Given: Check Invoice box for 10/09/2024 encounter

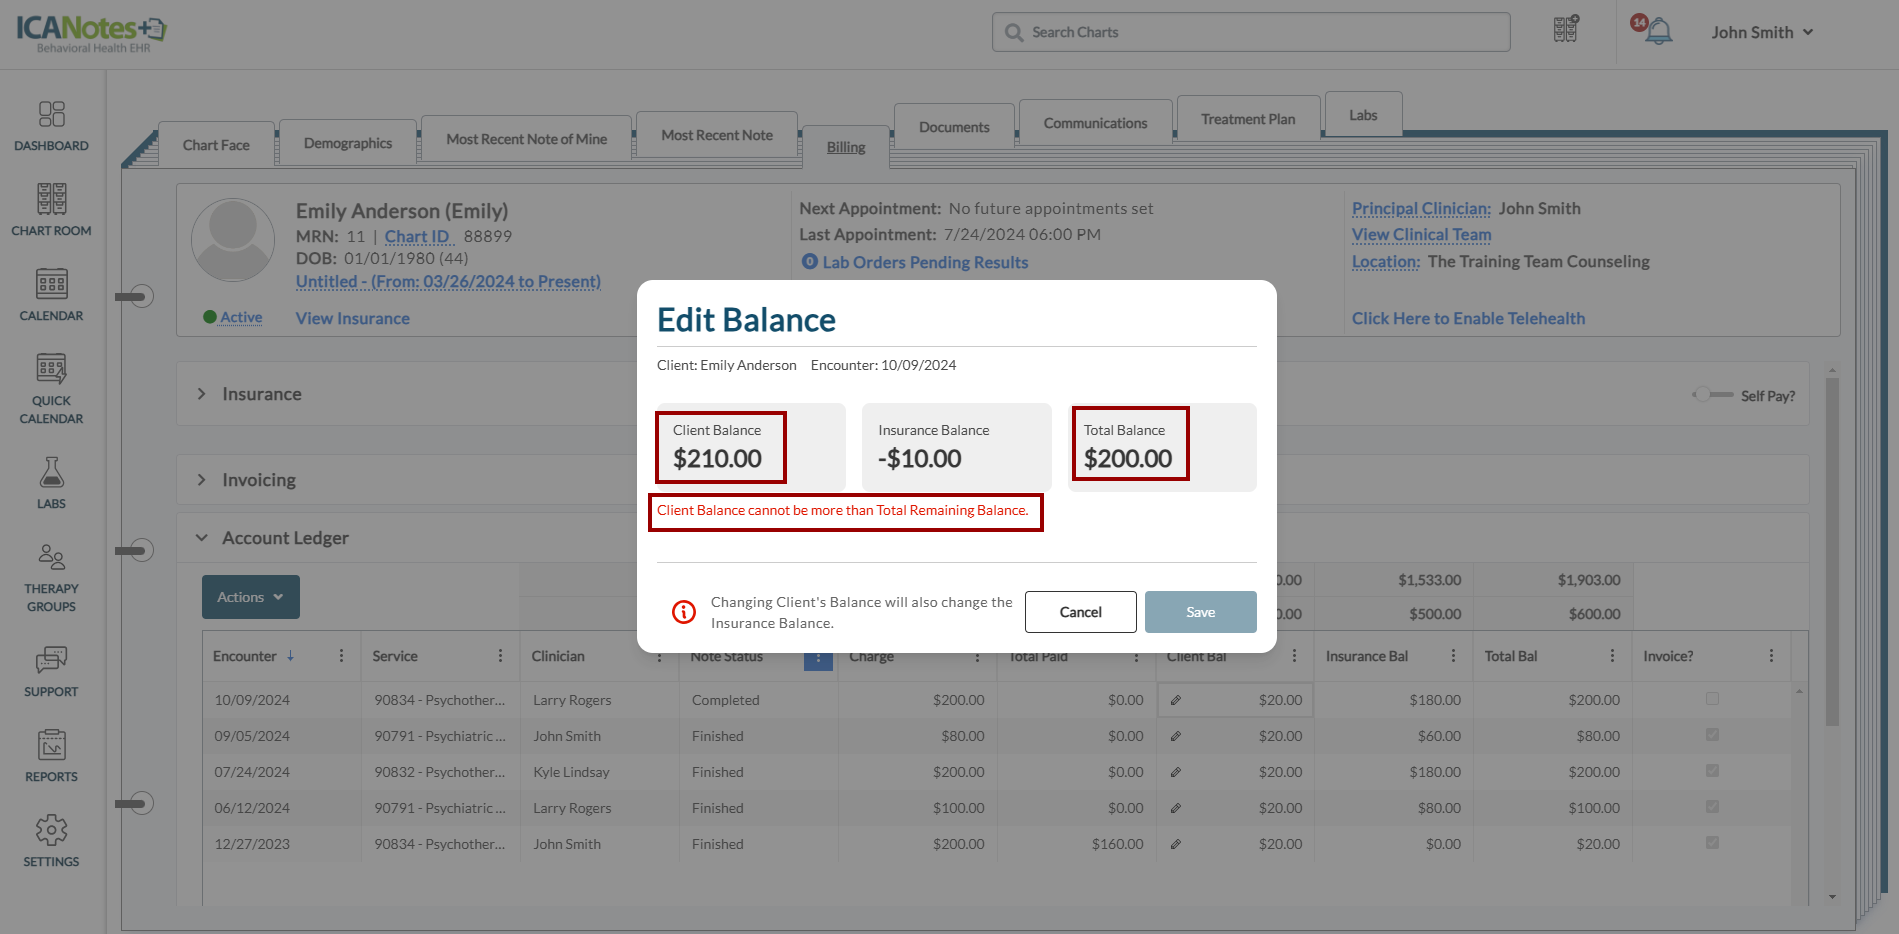Looking at the screenshot, I should coord(1712,699).
